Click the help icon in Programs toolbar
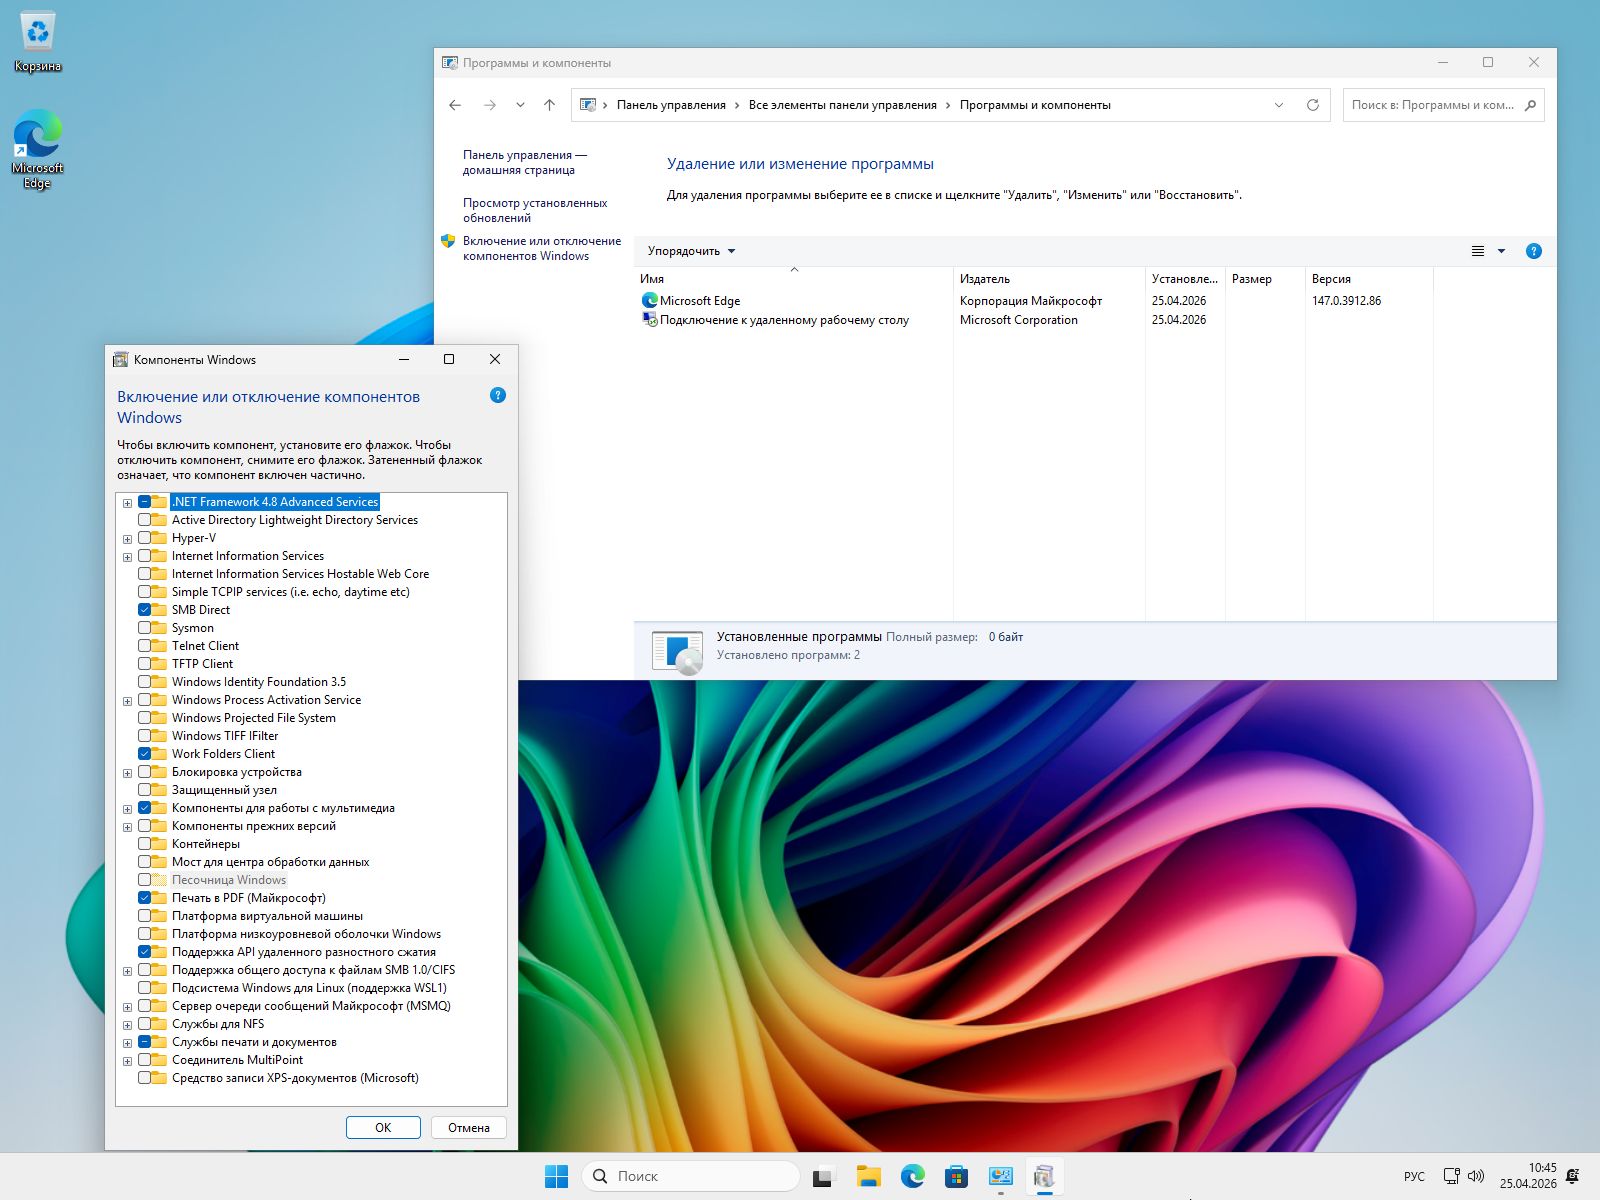The height and width of the screenshot is (1200, 1600). coord(1533,251)
